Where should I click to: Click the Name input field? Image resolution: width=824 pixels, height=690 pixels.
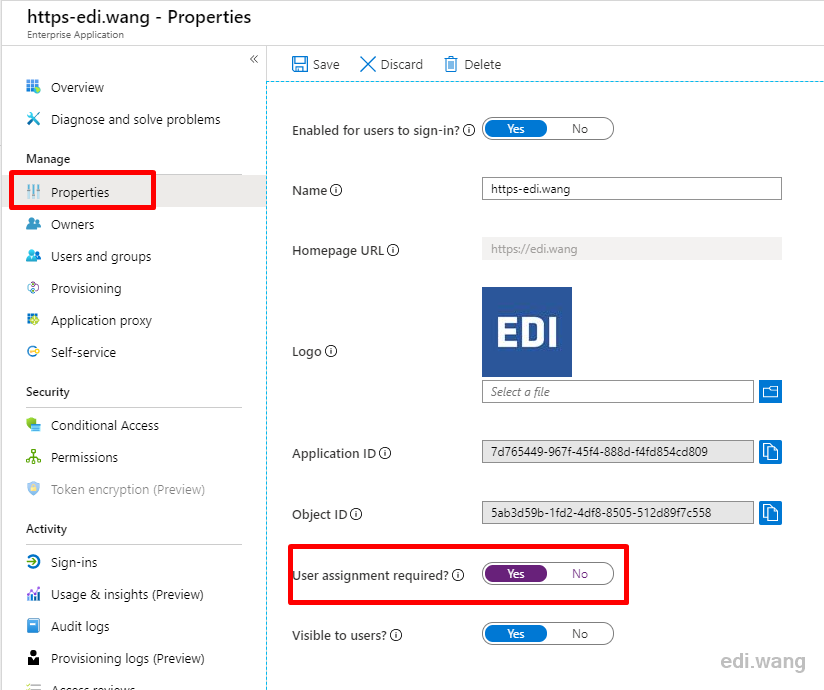(x=632, y=189)
